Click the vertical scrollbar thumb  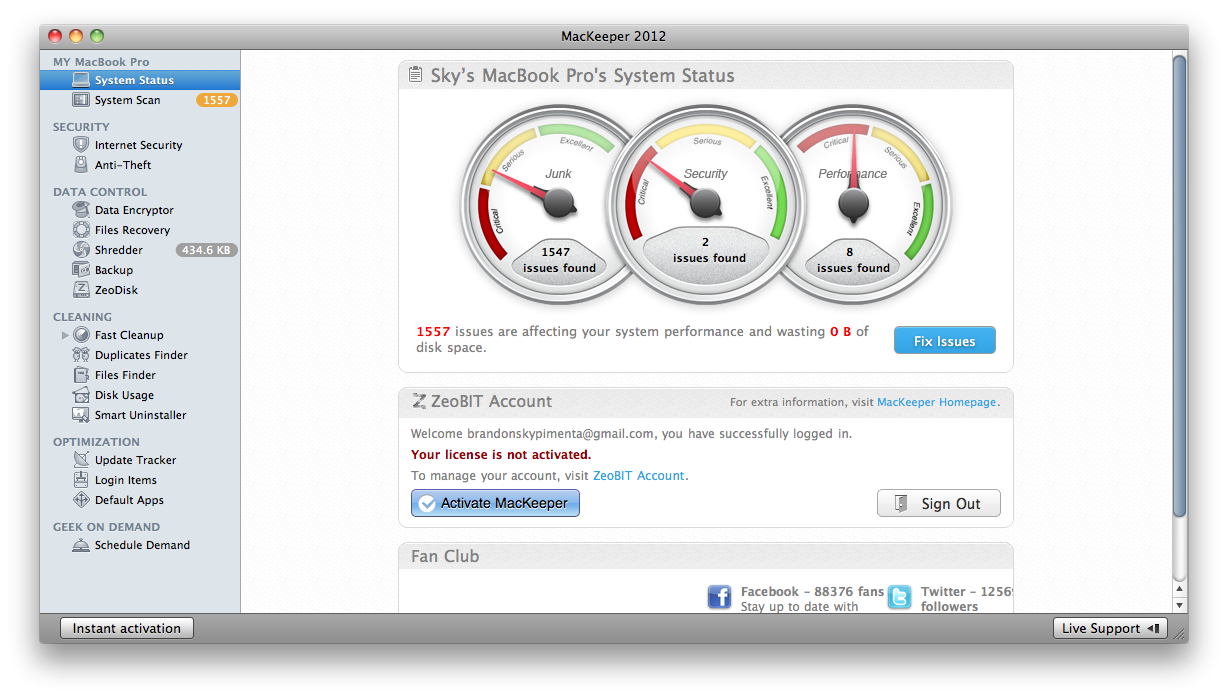(x=1179, y=286)
